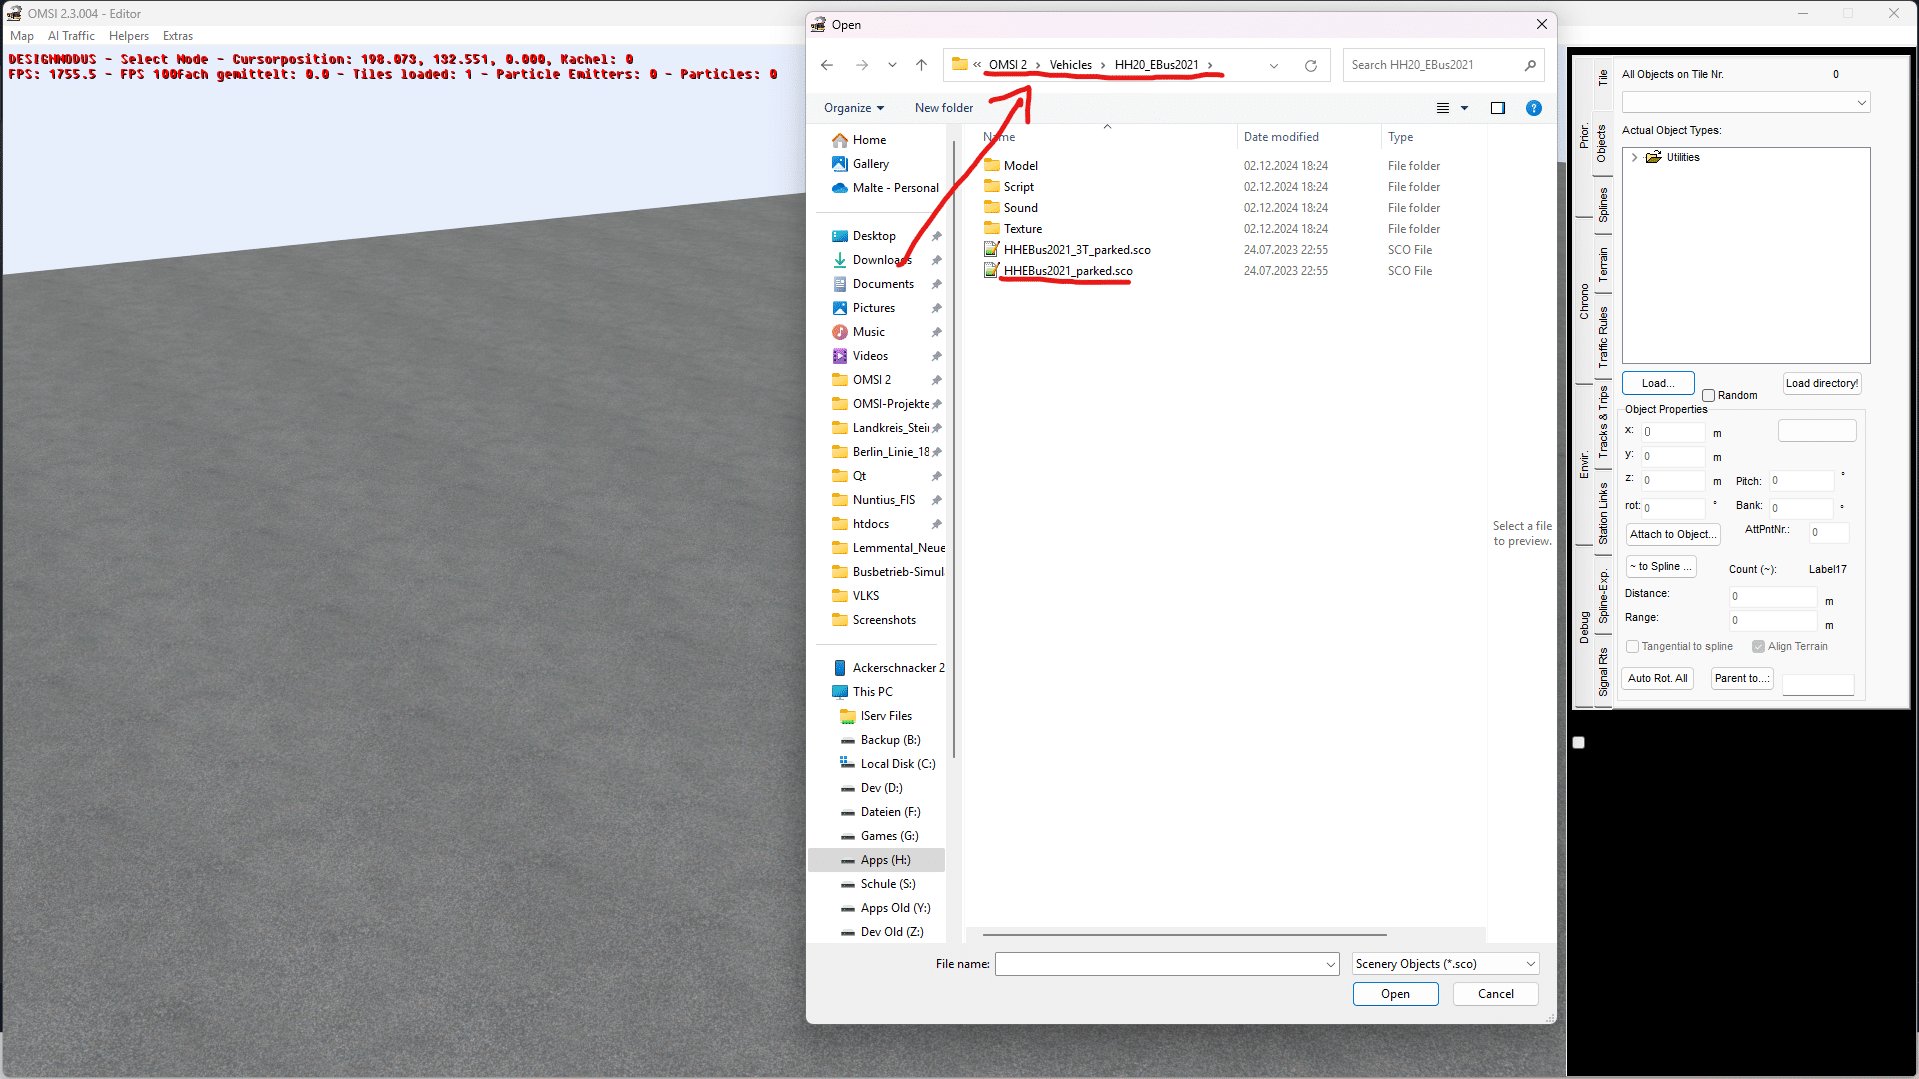Toggle the preview pane icon
Screen dimensions: 1919x1079
[x=1497, y=108]
